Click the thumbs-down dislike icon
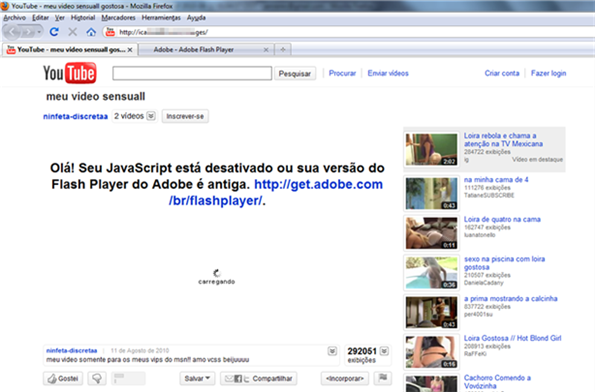 click(97, 378)
